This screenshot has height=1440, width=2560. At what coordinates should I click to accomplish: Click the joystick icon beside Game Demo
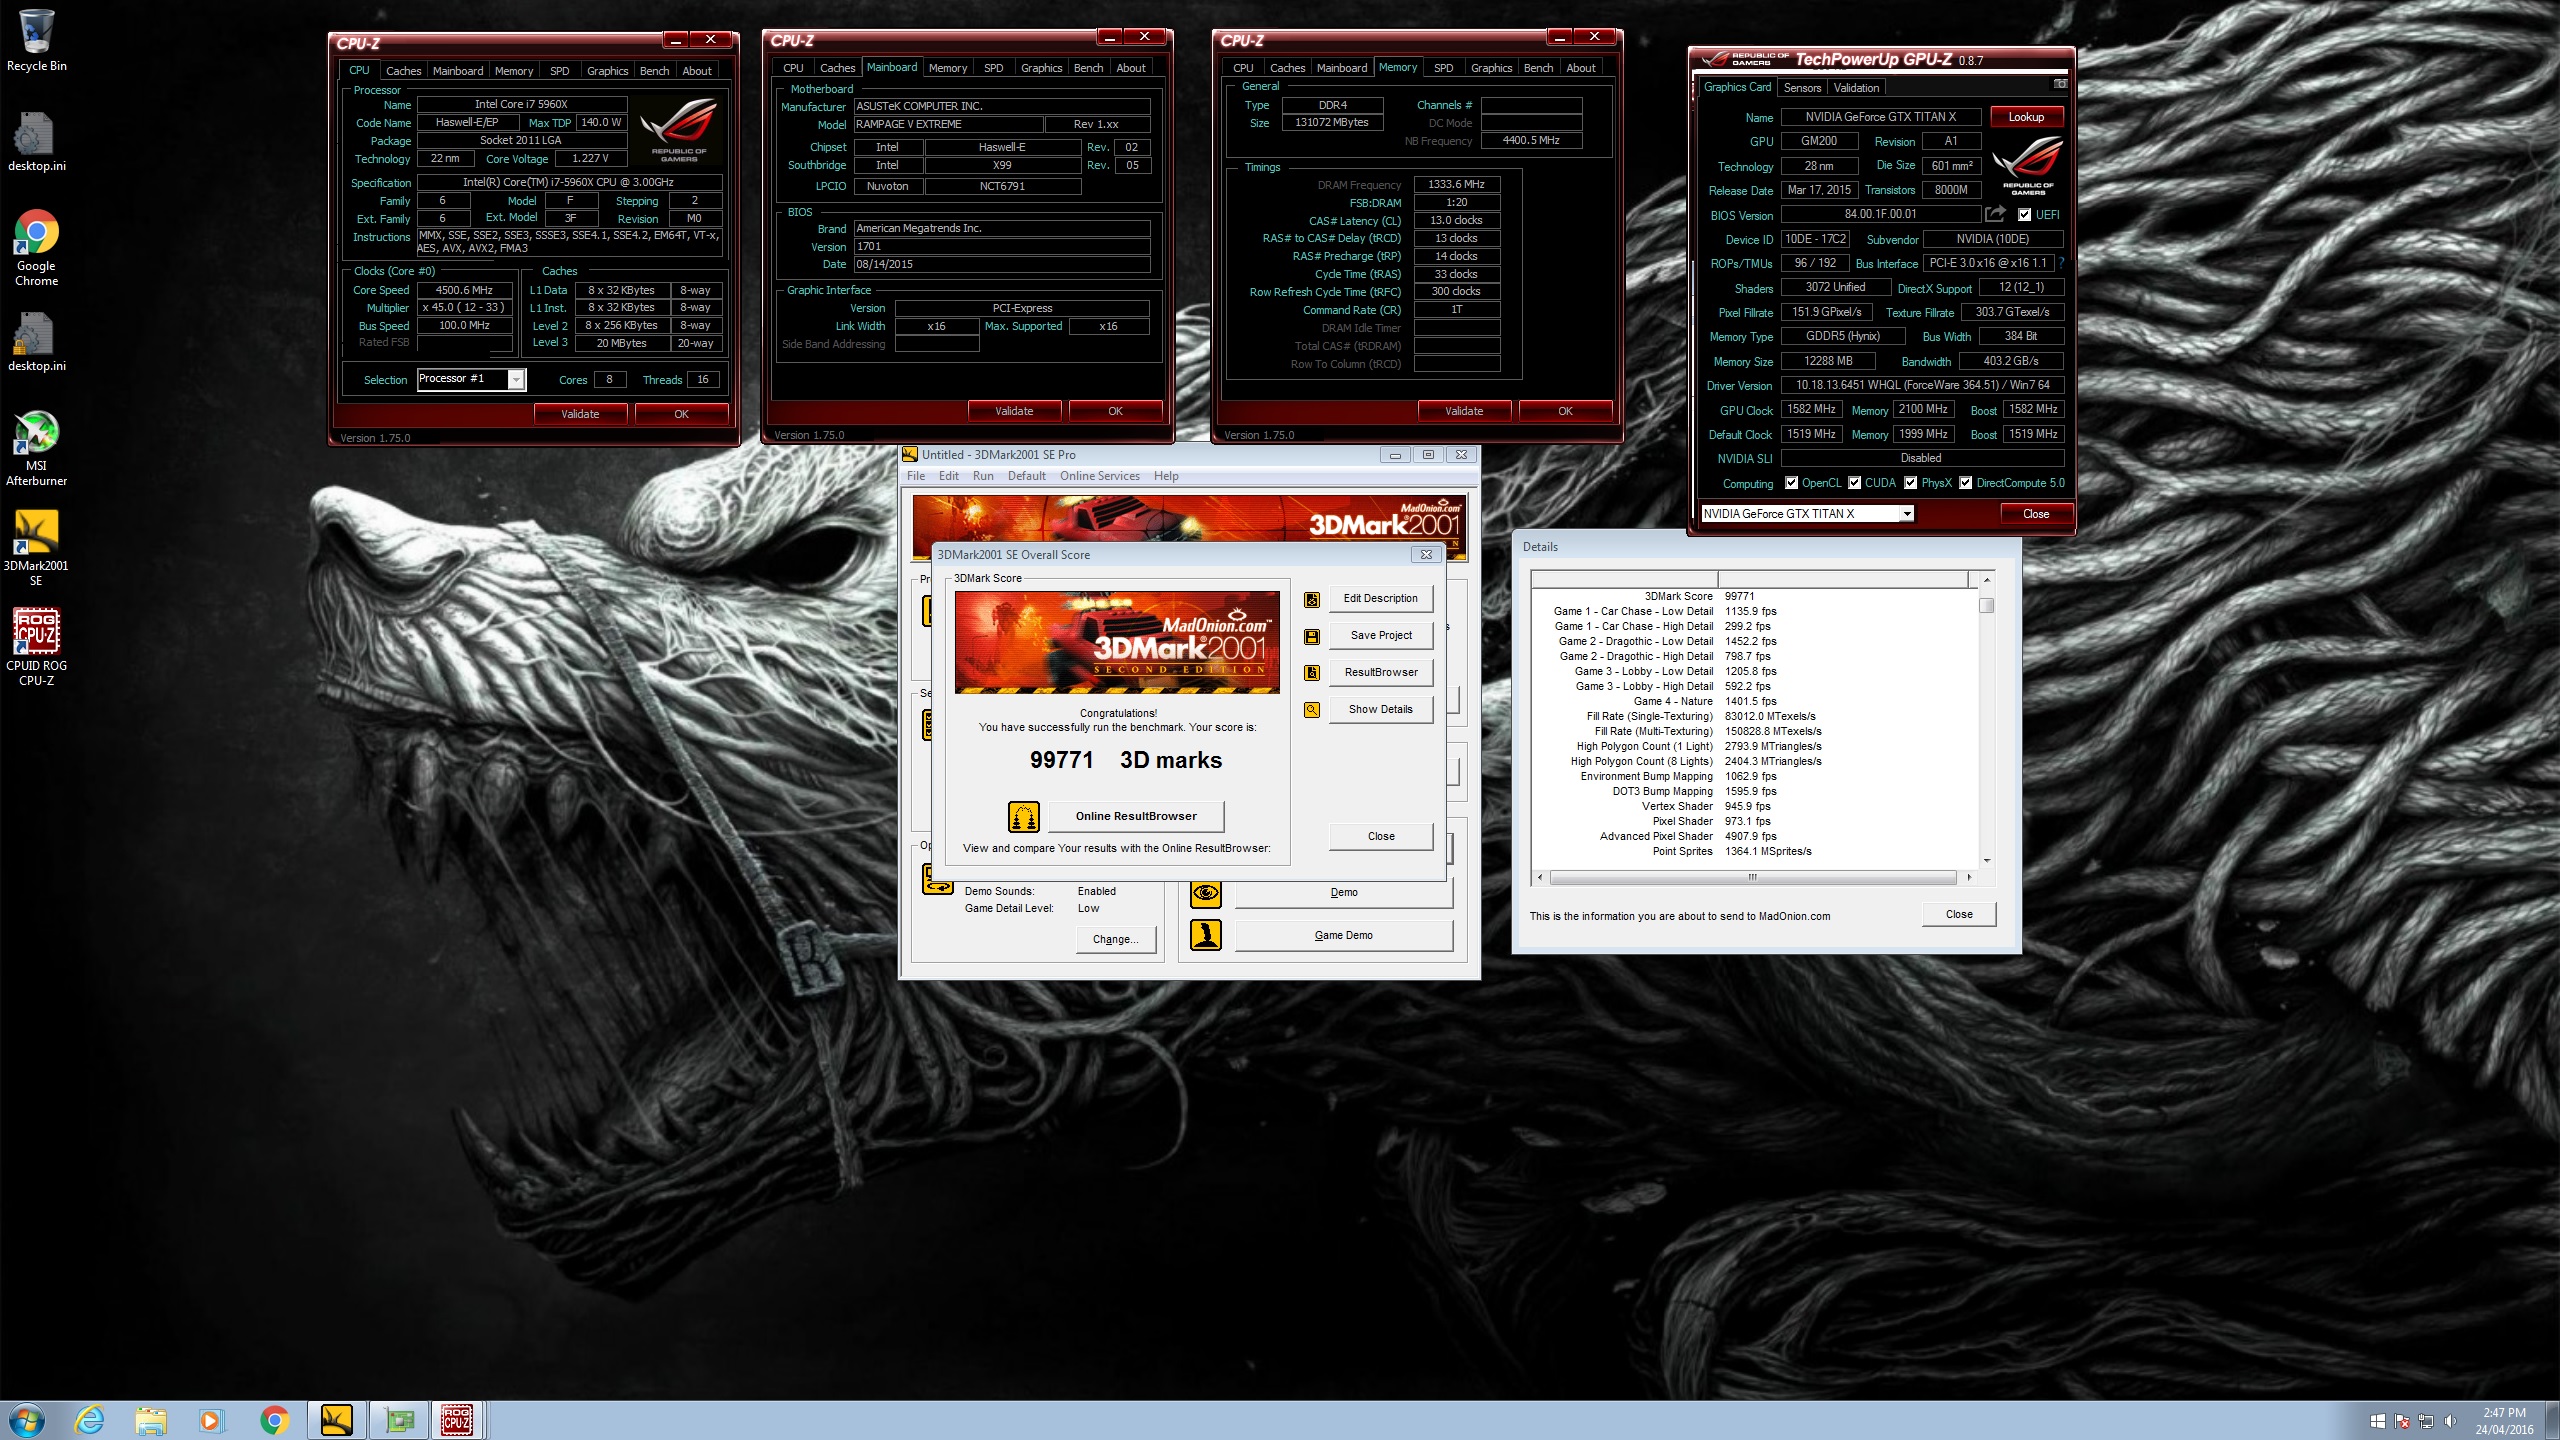[x=1206, y=935]
